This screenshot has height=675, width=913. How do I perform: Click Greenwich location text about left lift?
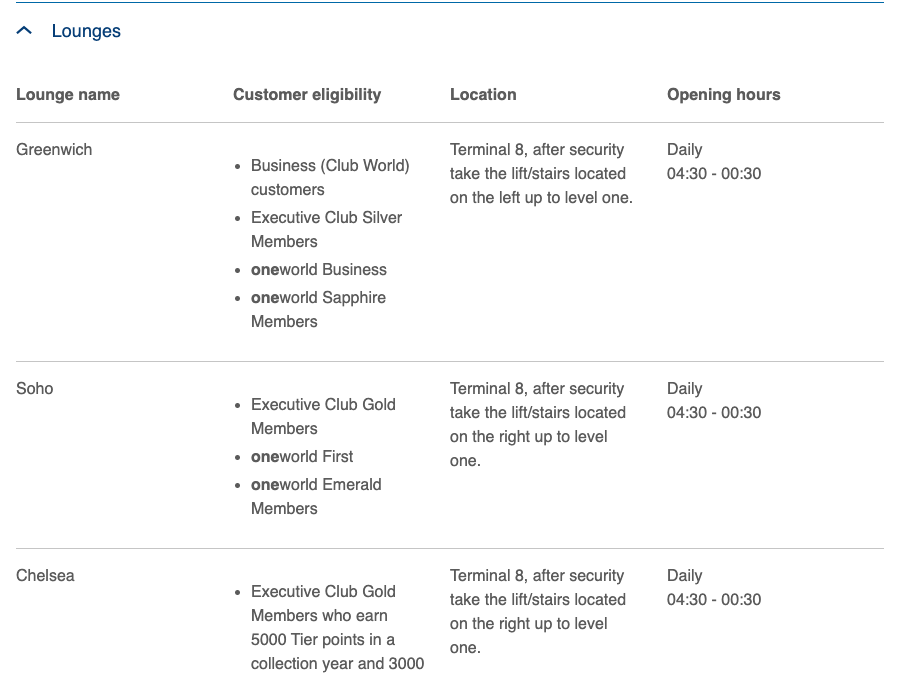(x=541, y=174)
